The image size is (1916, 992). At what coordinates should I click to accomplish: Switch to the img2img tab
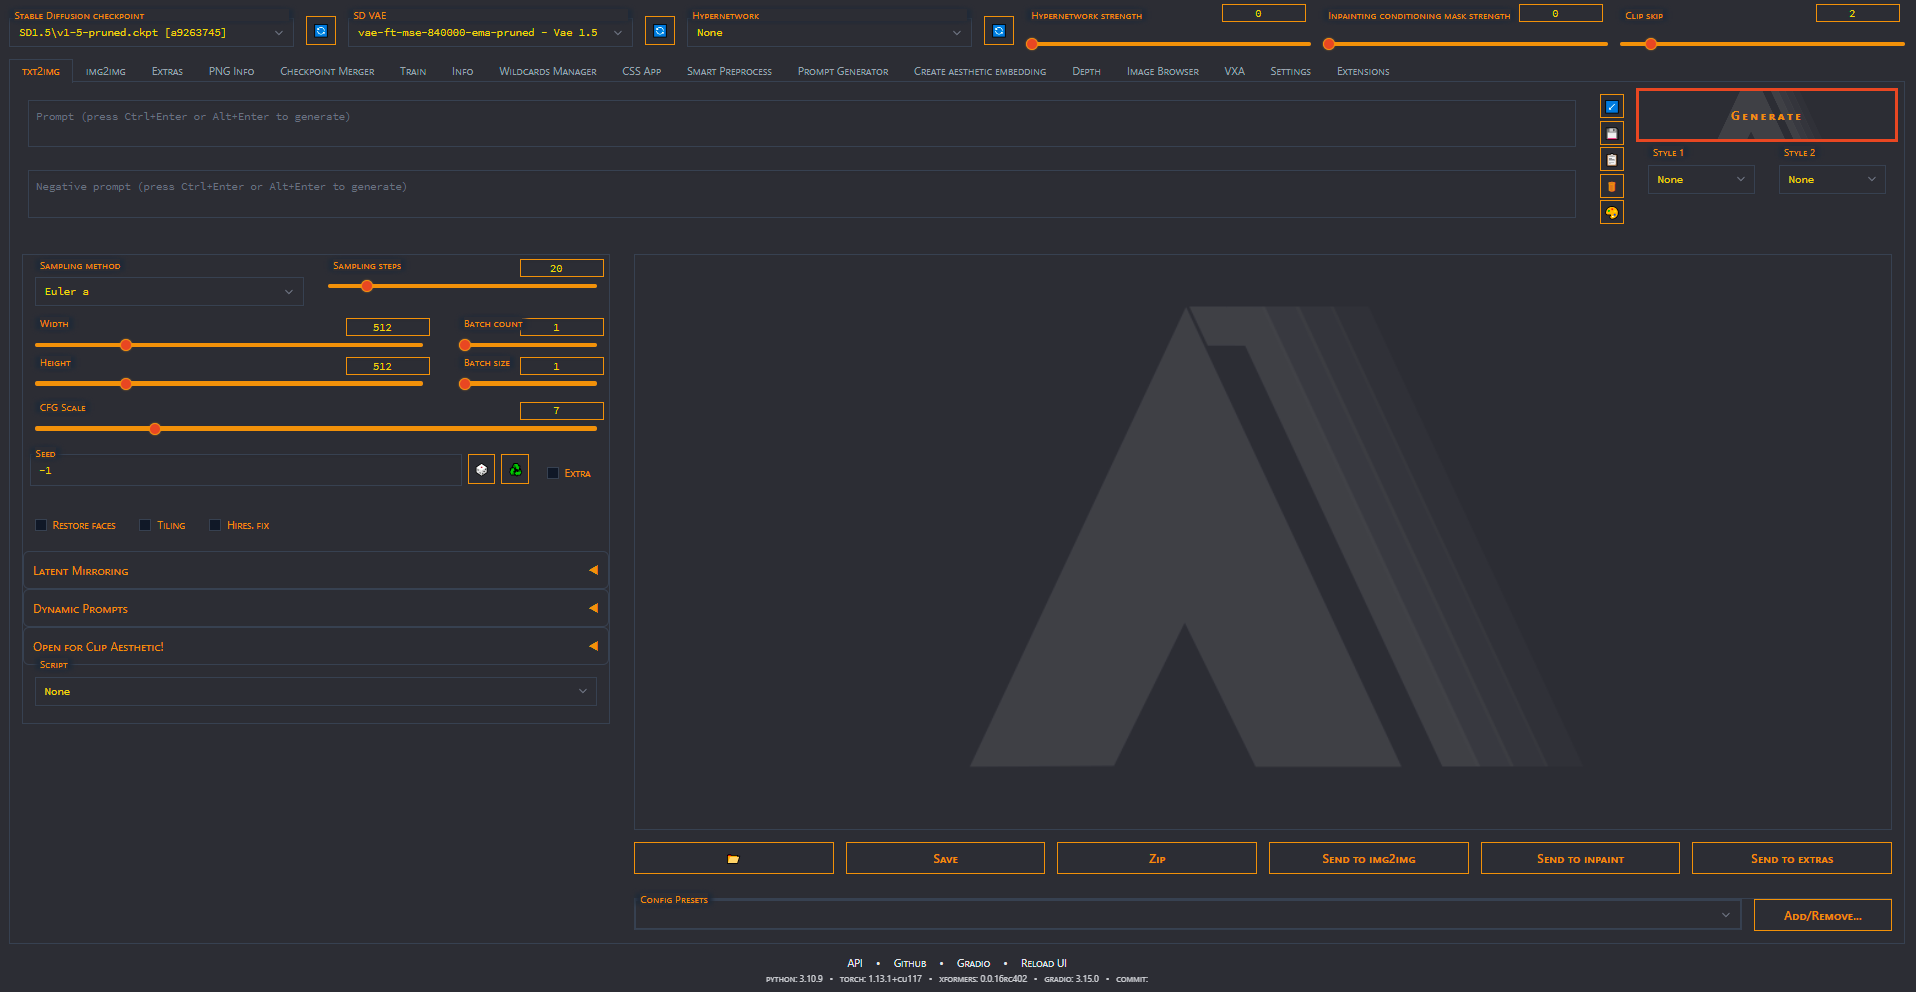click(x=106, y=72)
